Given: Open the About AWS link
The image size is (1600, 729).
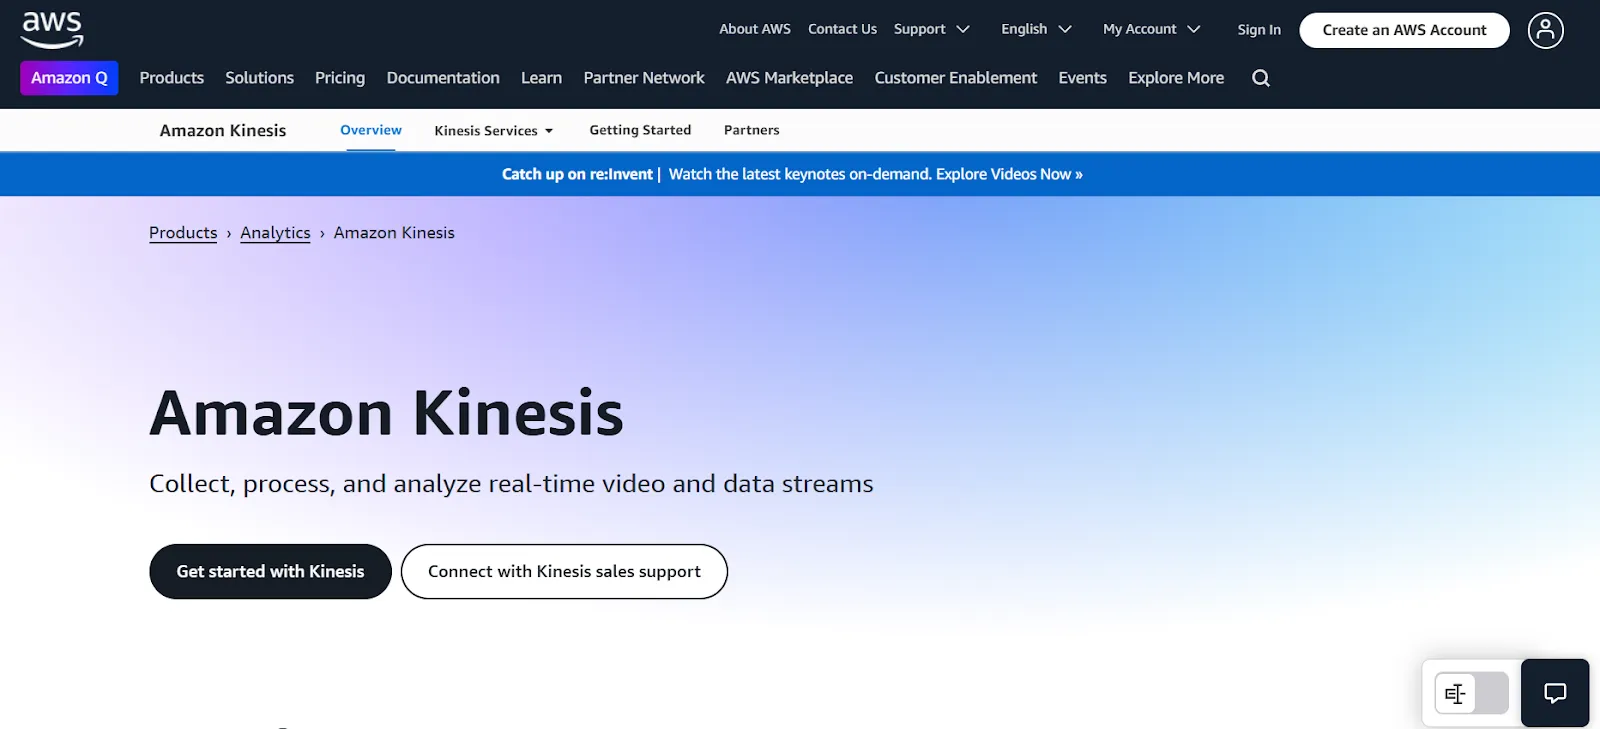Looking at the screenshot, I should click(755, 29).
